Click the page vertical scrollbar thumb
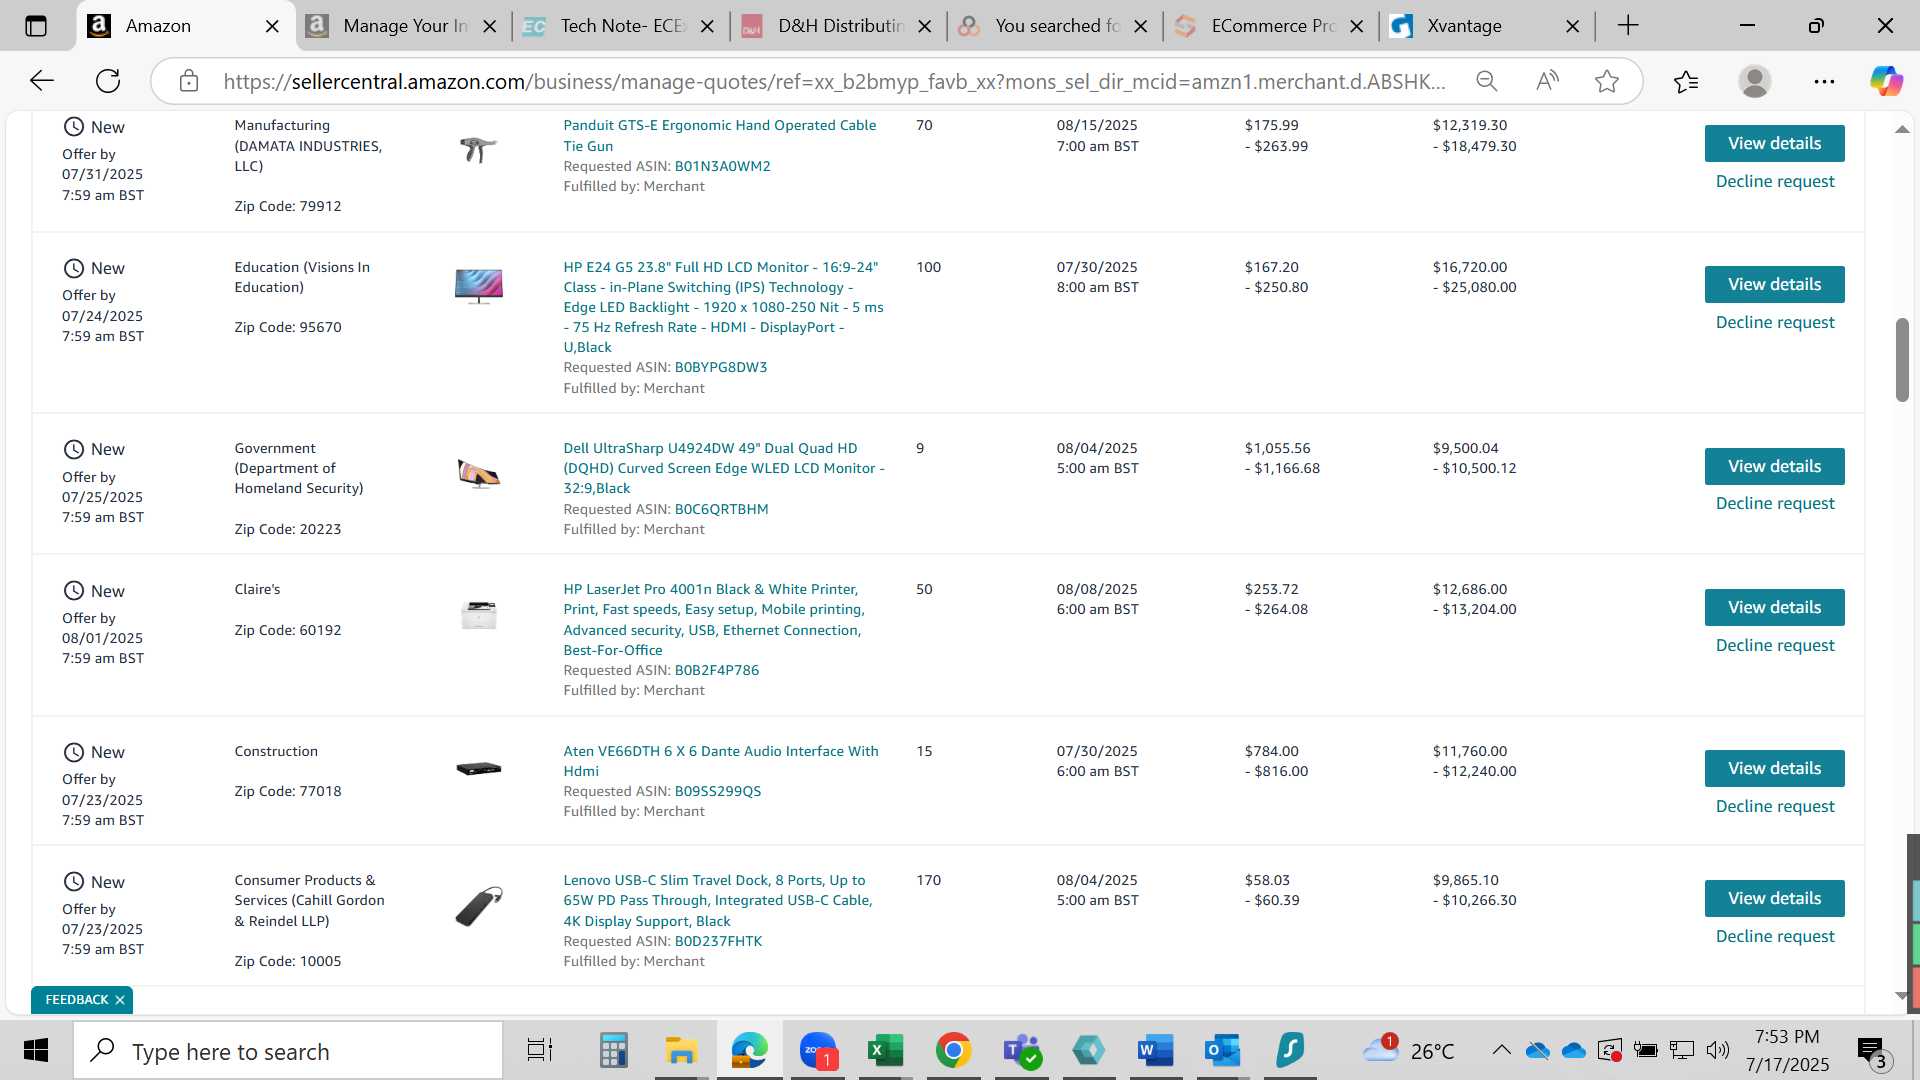1920x1080 pixels. click(x=1902, y=360)
